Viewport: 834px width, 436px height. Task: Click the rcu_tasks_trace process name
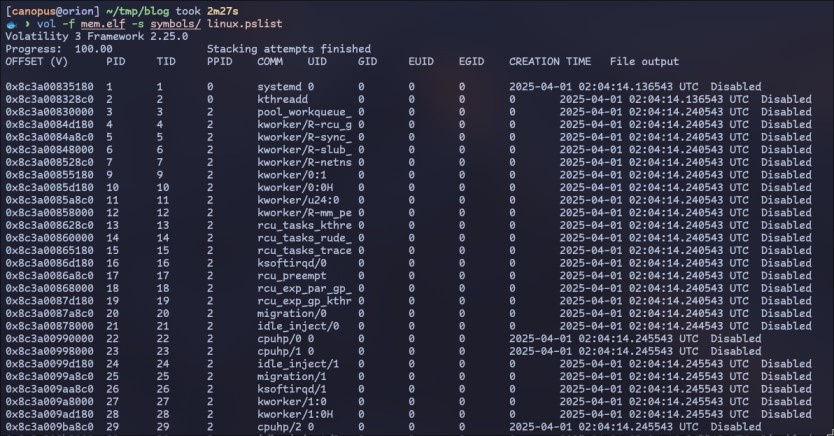(305, 250)
